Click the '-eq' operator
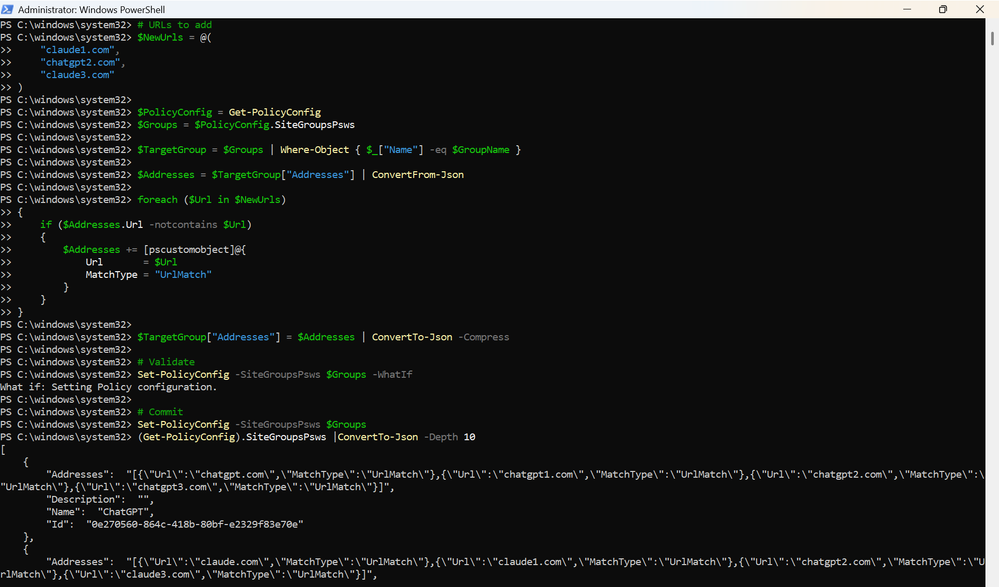The height and width of the screenshot is (587, 999). tap(438, 150)
